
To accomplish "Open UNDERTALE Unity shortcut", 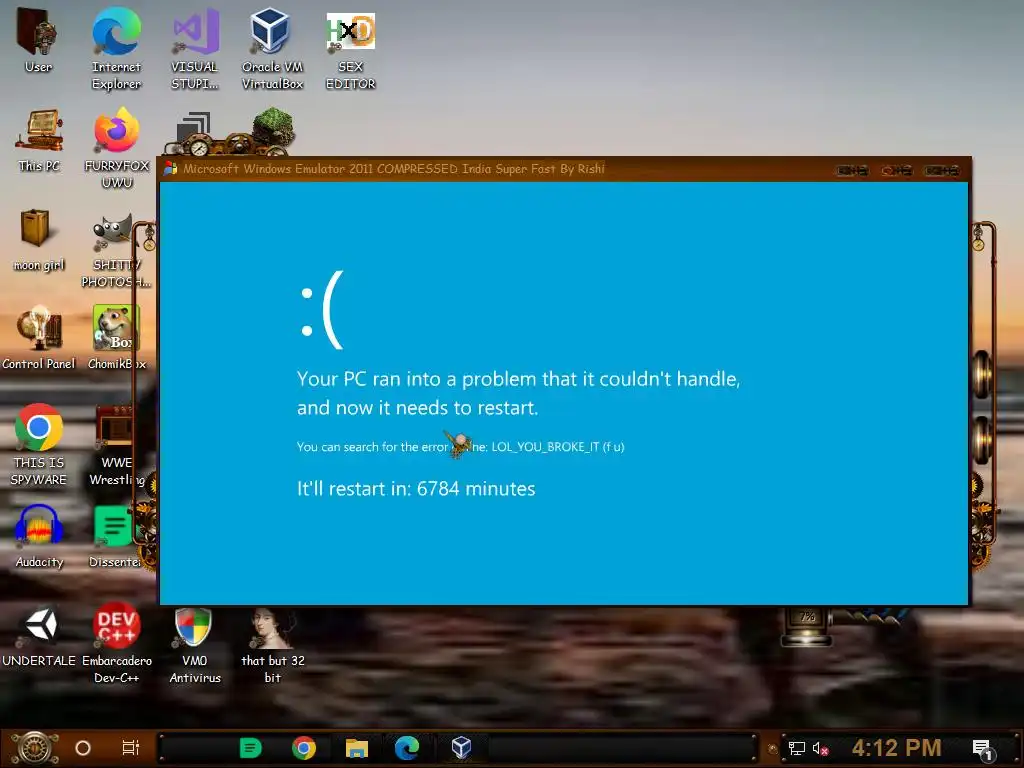I will [x=39, y=636].
